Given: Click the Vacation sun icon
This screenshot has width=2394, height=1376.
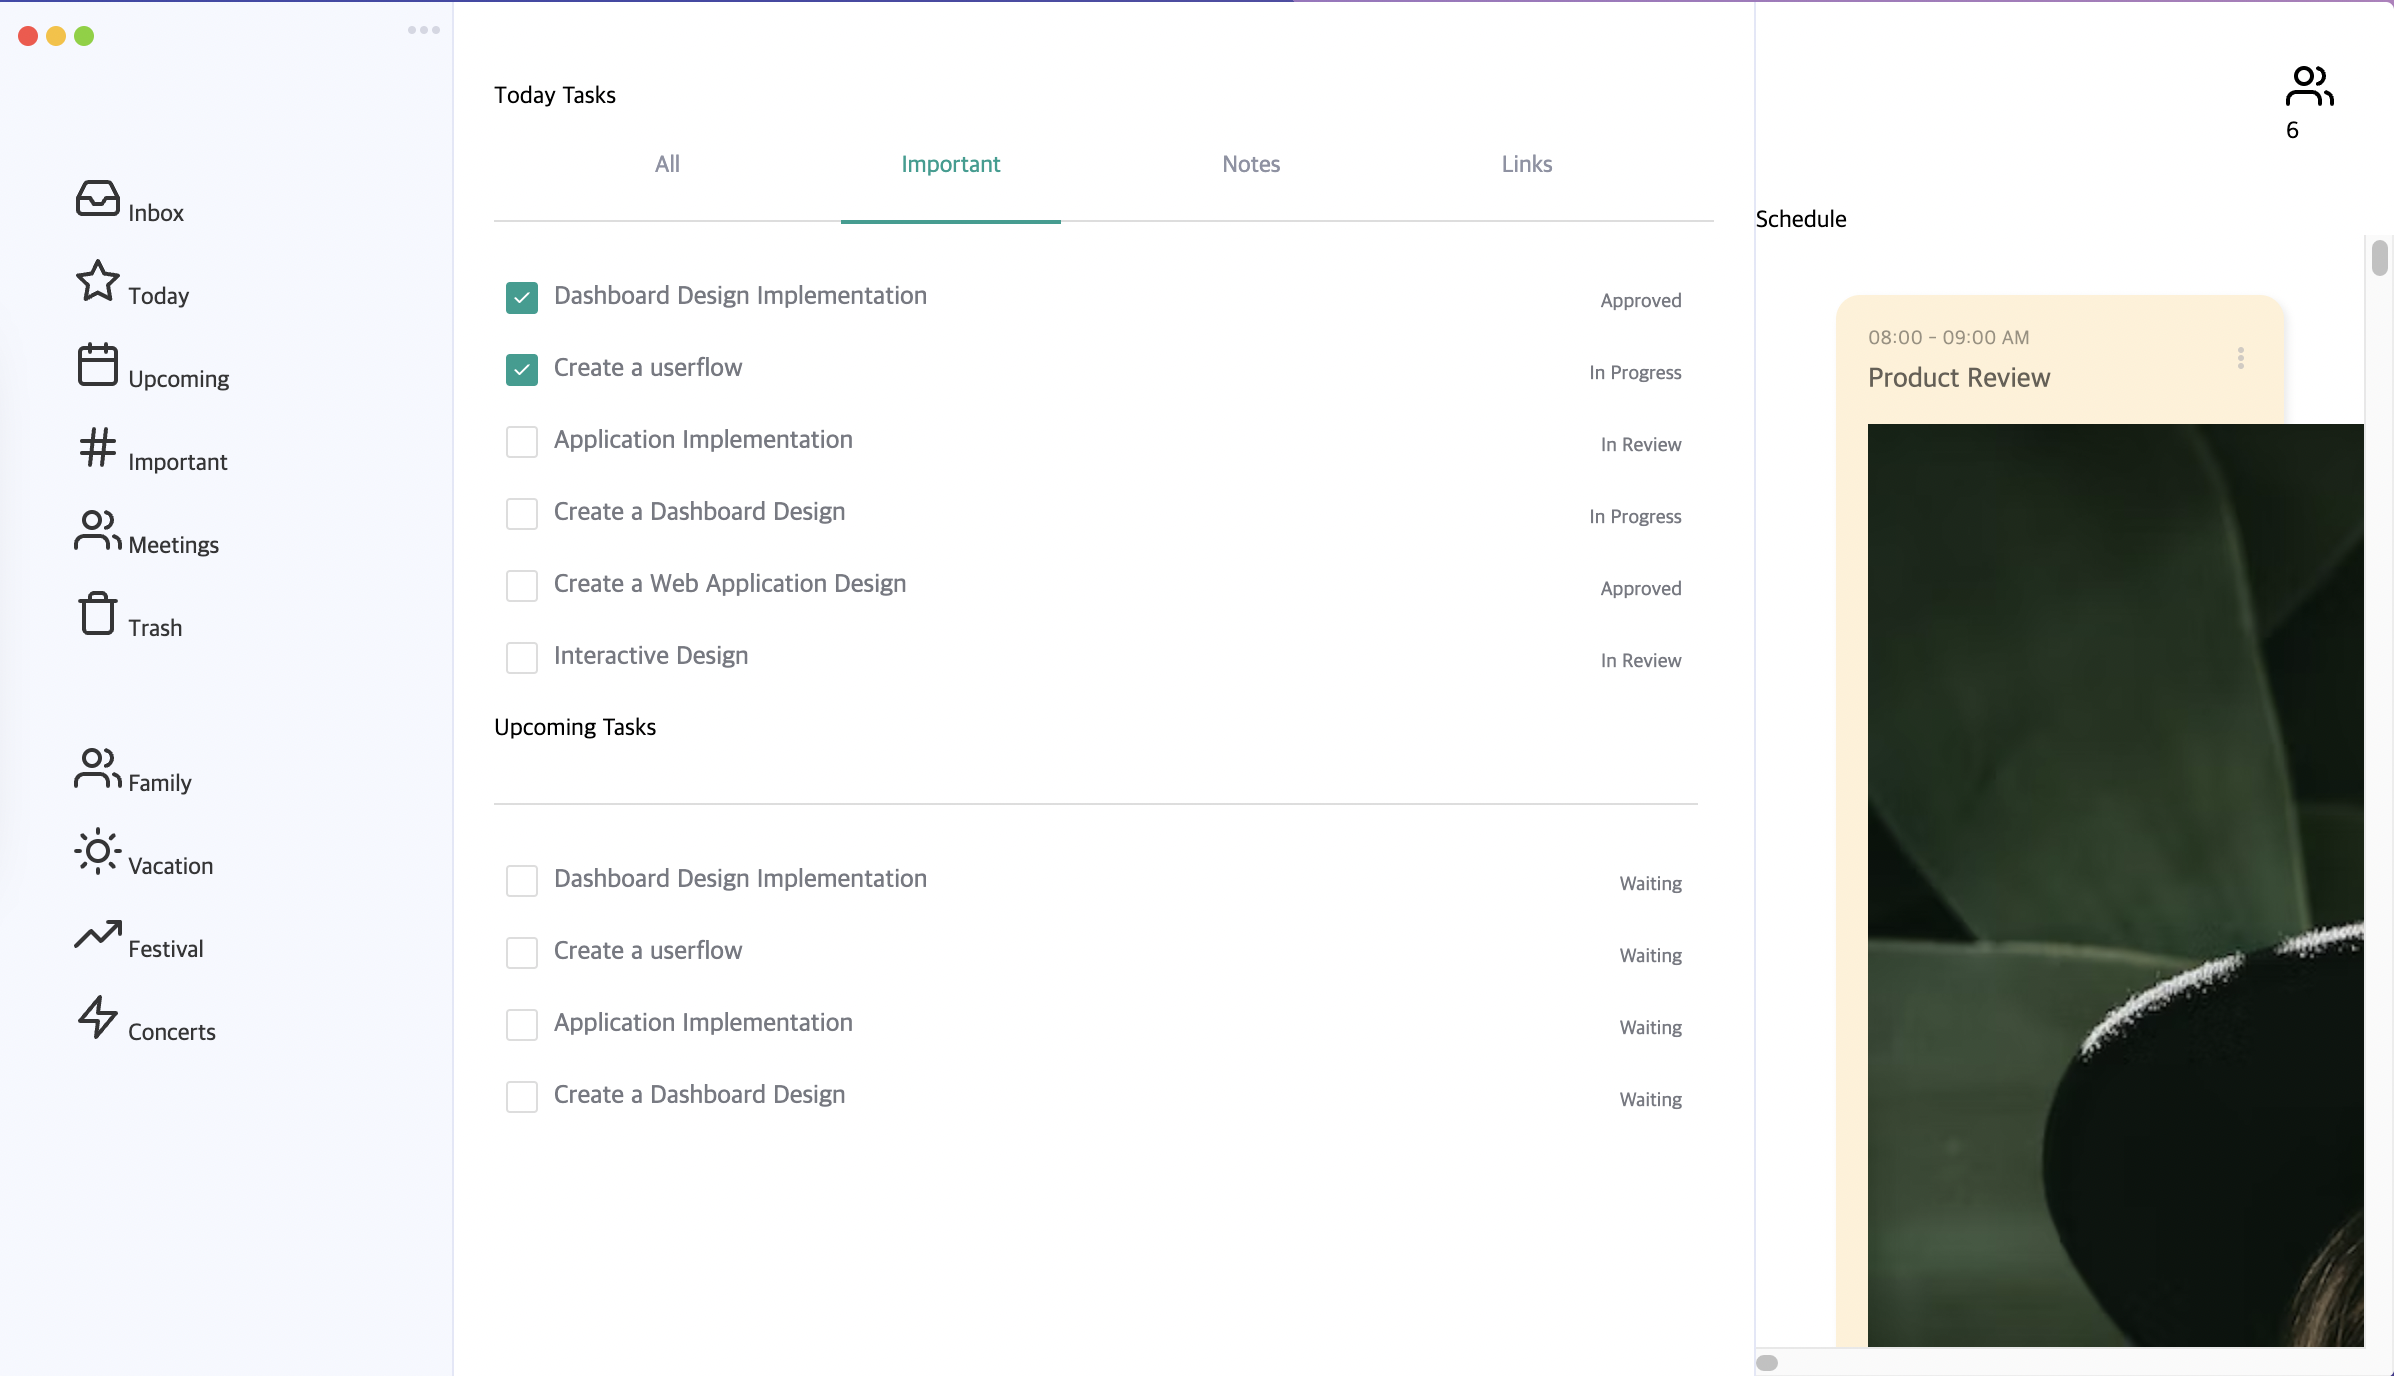Looking at the screenshot, I should click(97, 851).
